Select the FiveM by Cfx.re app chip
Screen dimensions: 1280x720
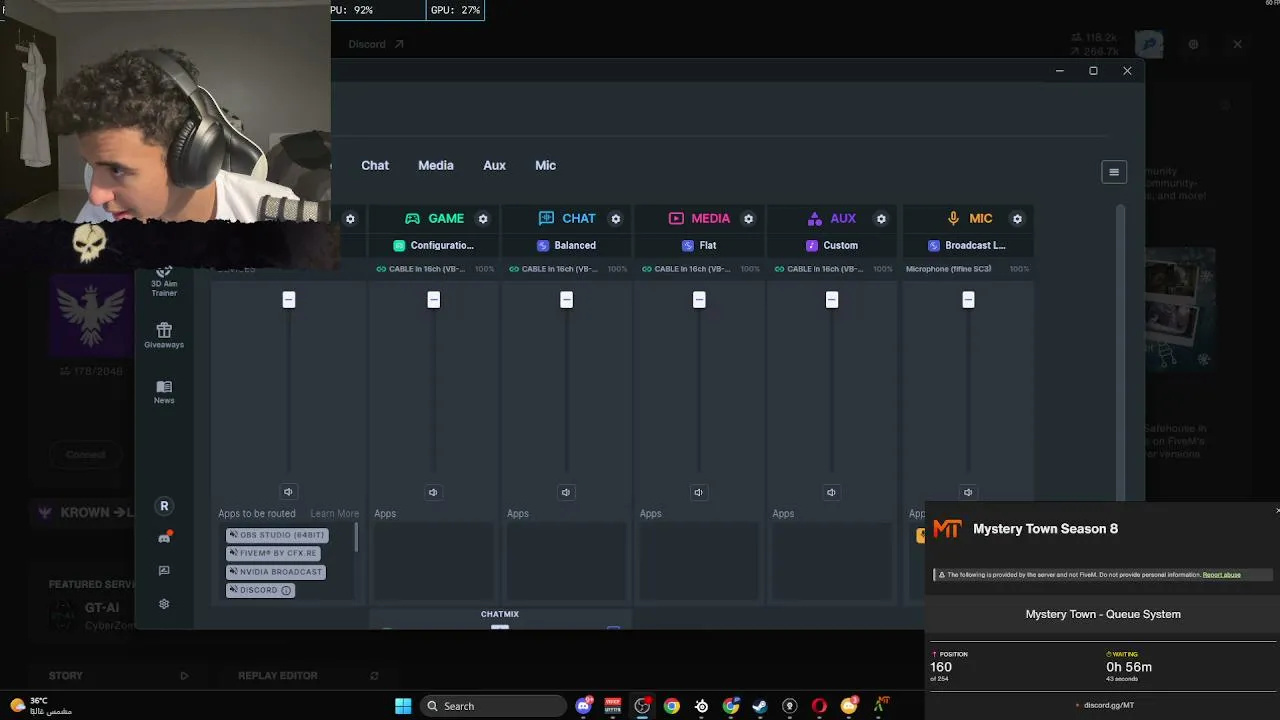(273, 553)
